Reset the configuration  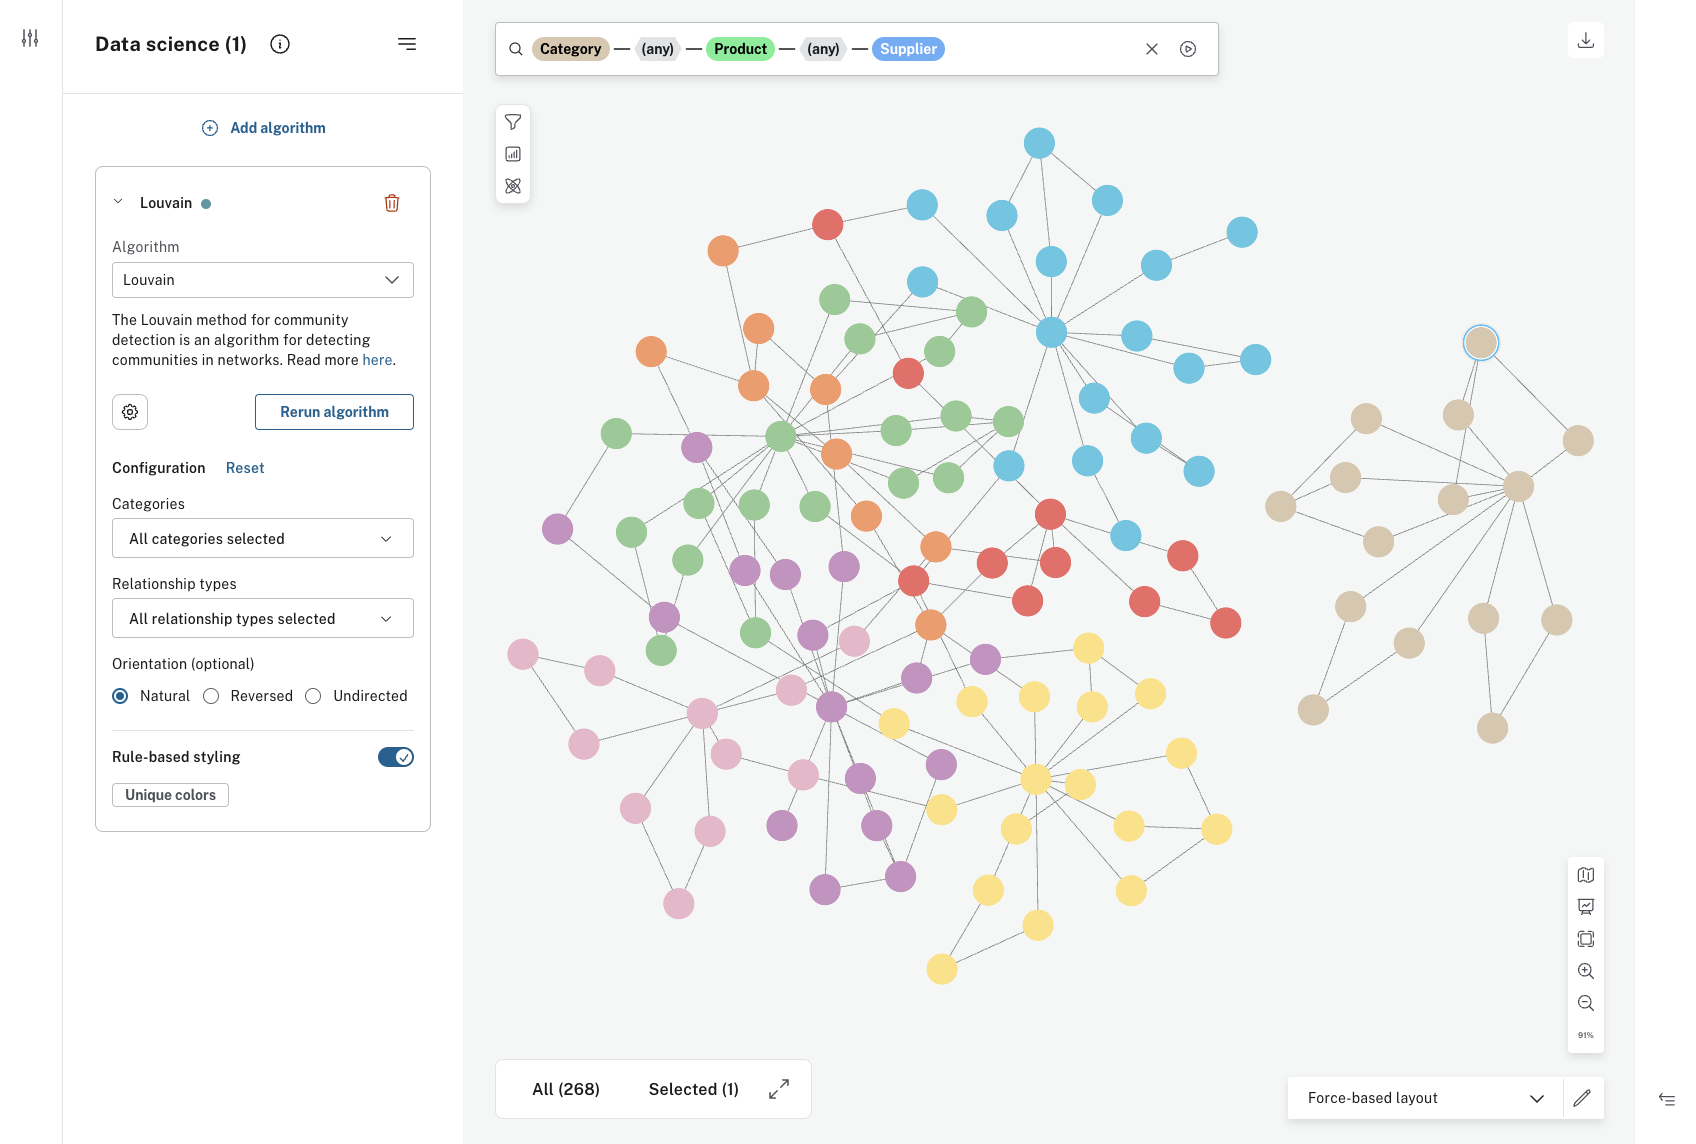(x=245, y=468)
